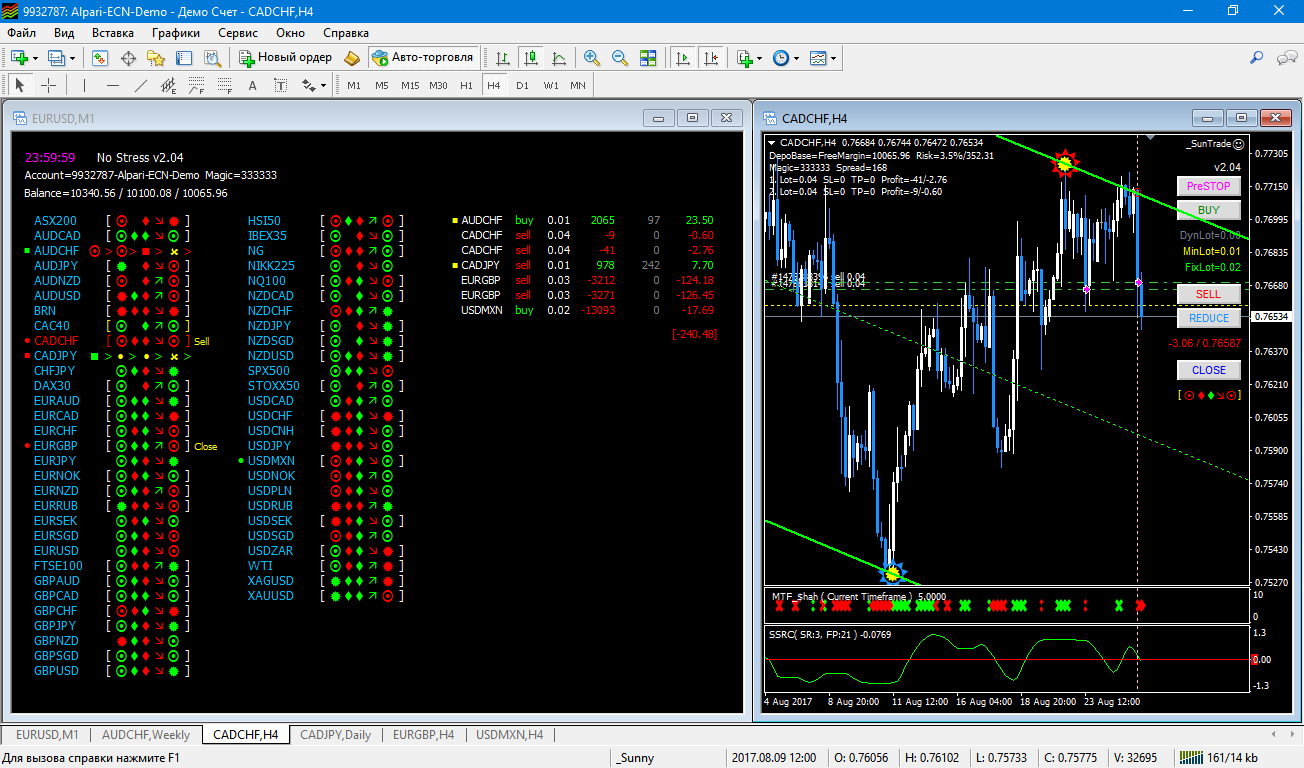Click the REDUCE button on CADCHF chart
This screenshot has height=768, width=1304.
tap(1209, 318)
